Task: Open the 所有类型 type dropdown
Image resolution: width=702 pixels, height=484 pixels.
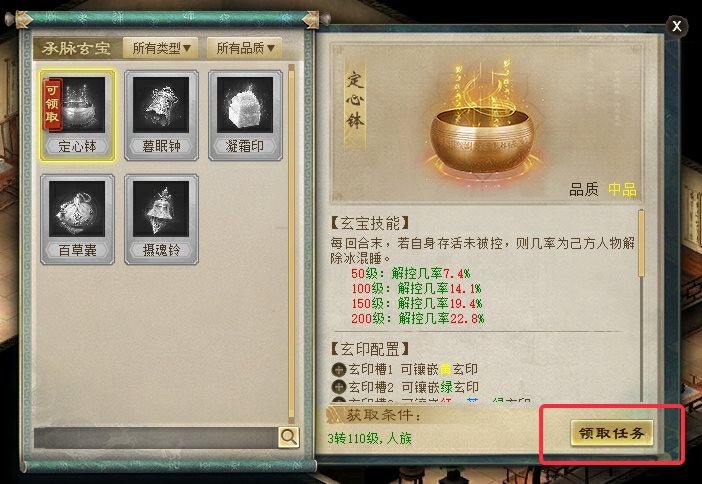Action: [x=161, y=48]
